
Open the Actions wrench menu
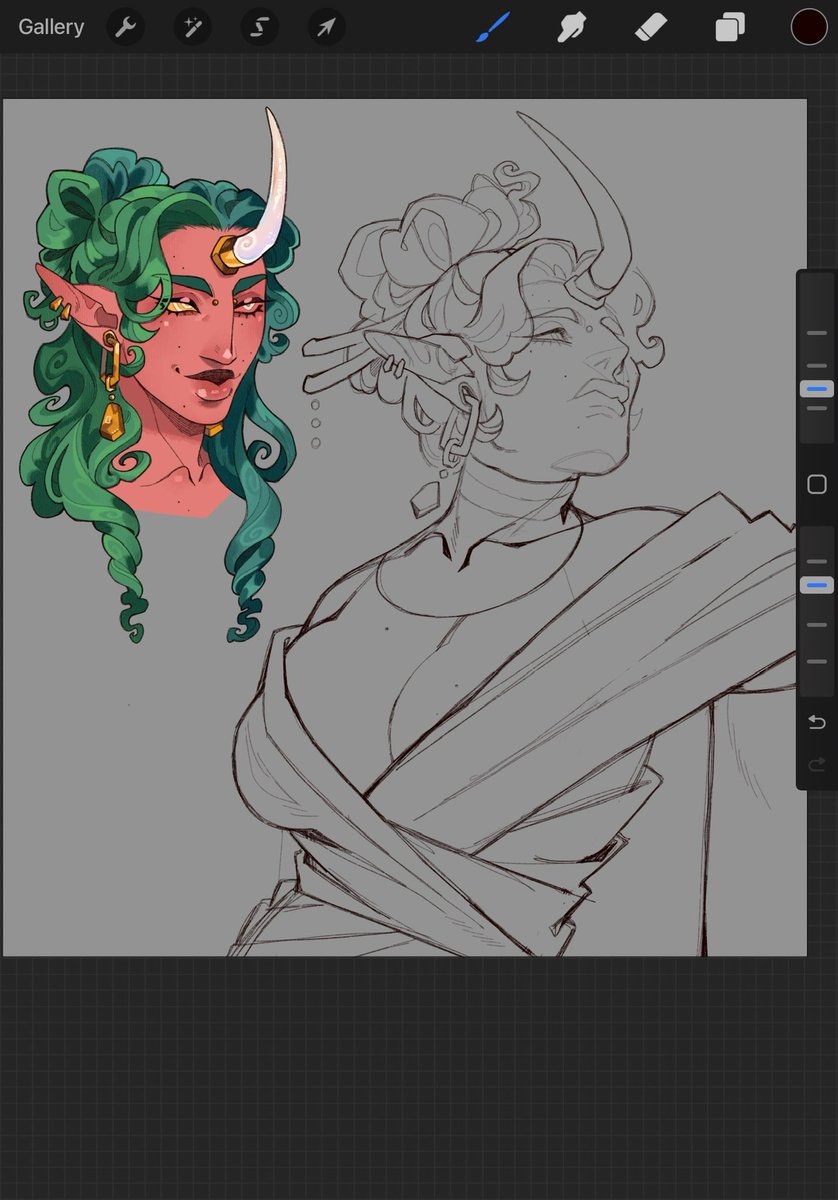point(125,27)
